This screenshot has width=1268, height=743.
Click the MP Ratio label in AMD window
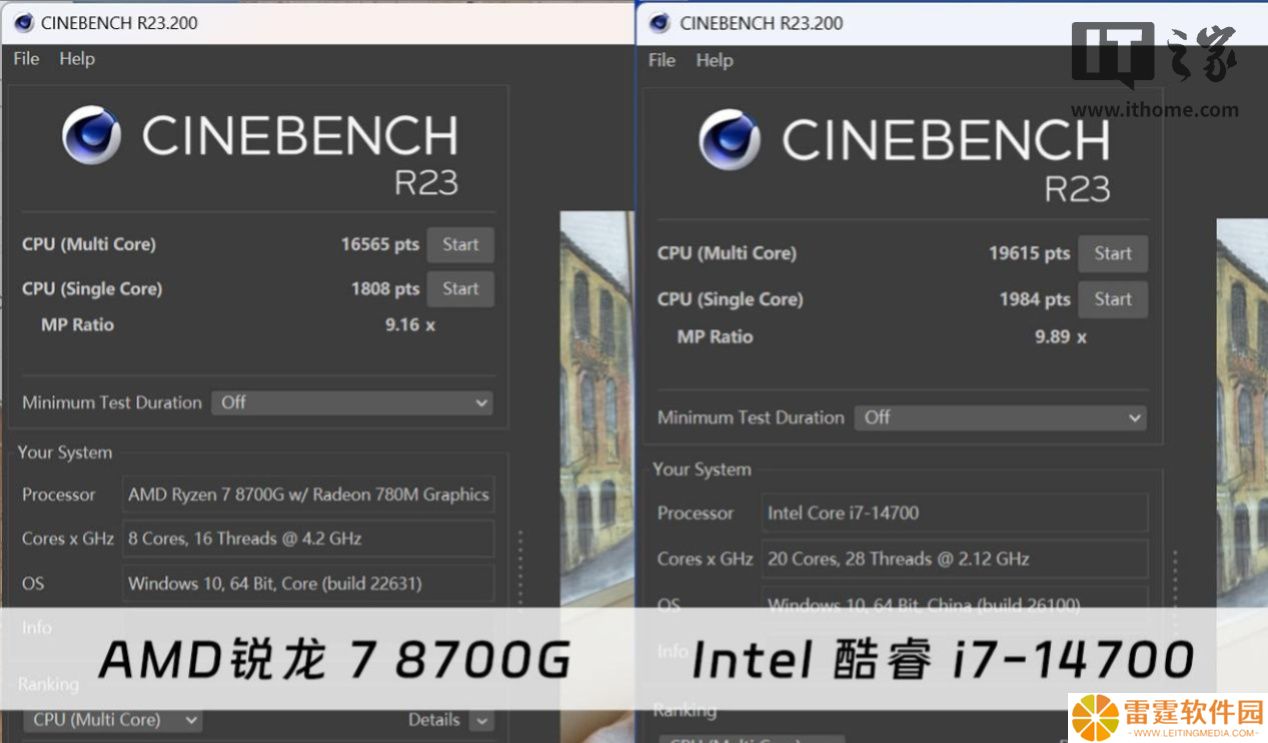77,325
